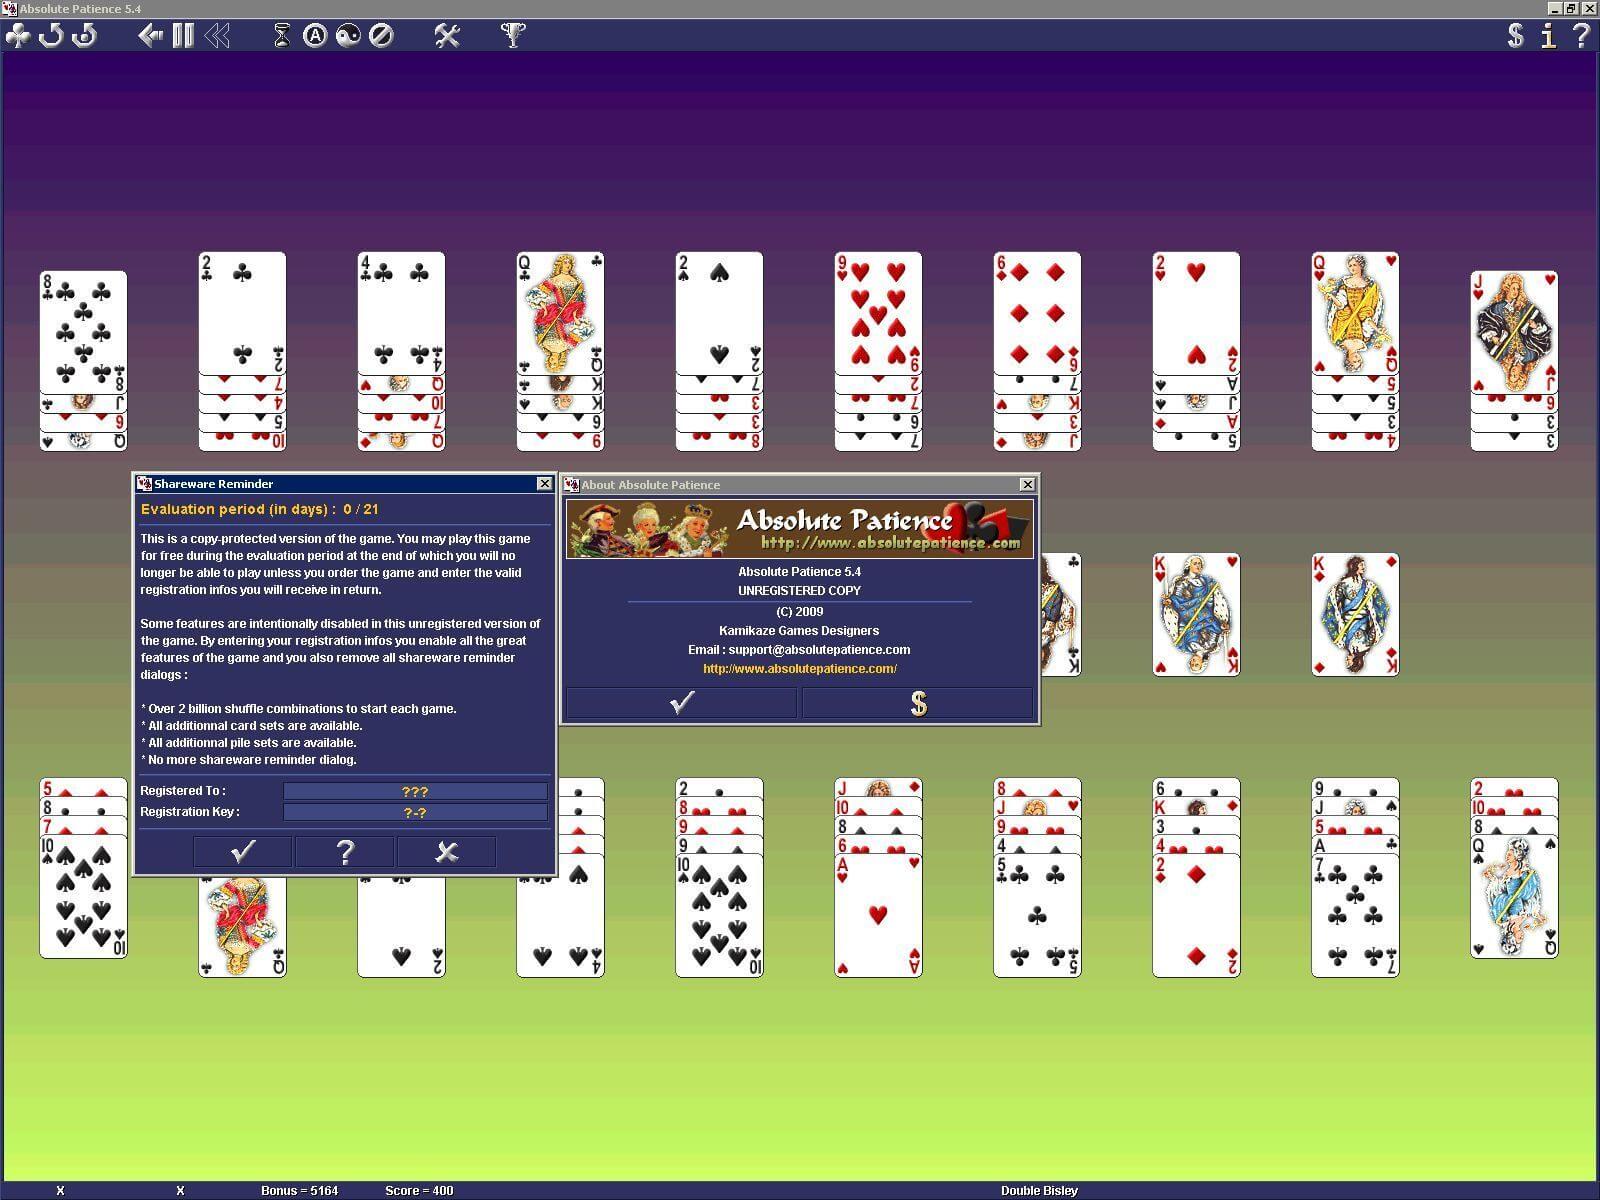Image resolution: width=1600 pixels, height=1200 pixels.
Task: Select the Queen of hearts top-row card
Action: click(x=1355, y=313)
